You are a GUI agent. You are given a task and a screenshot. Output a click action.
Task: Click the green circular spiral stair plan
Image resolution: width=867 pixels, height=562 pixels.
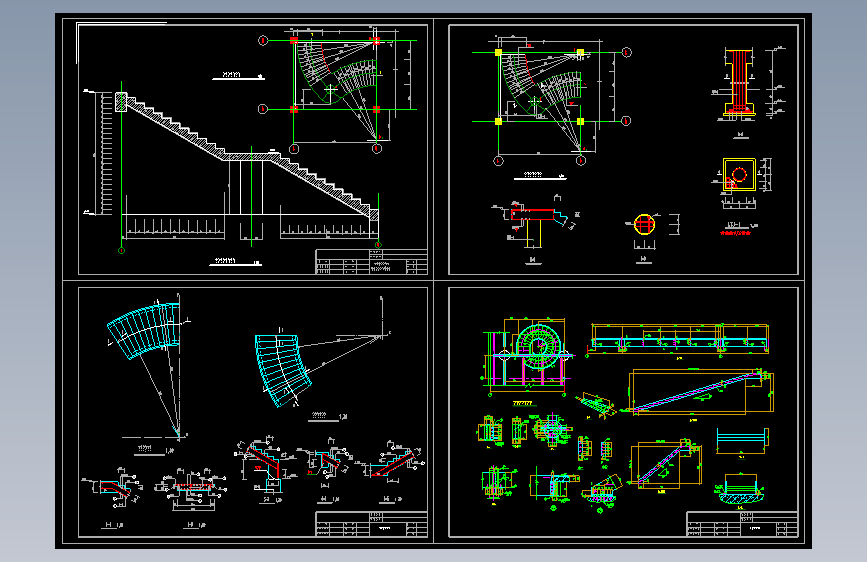(x=537, y=346)
